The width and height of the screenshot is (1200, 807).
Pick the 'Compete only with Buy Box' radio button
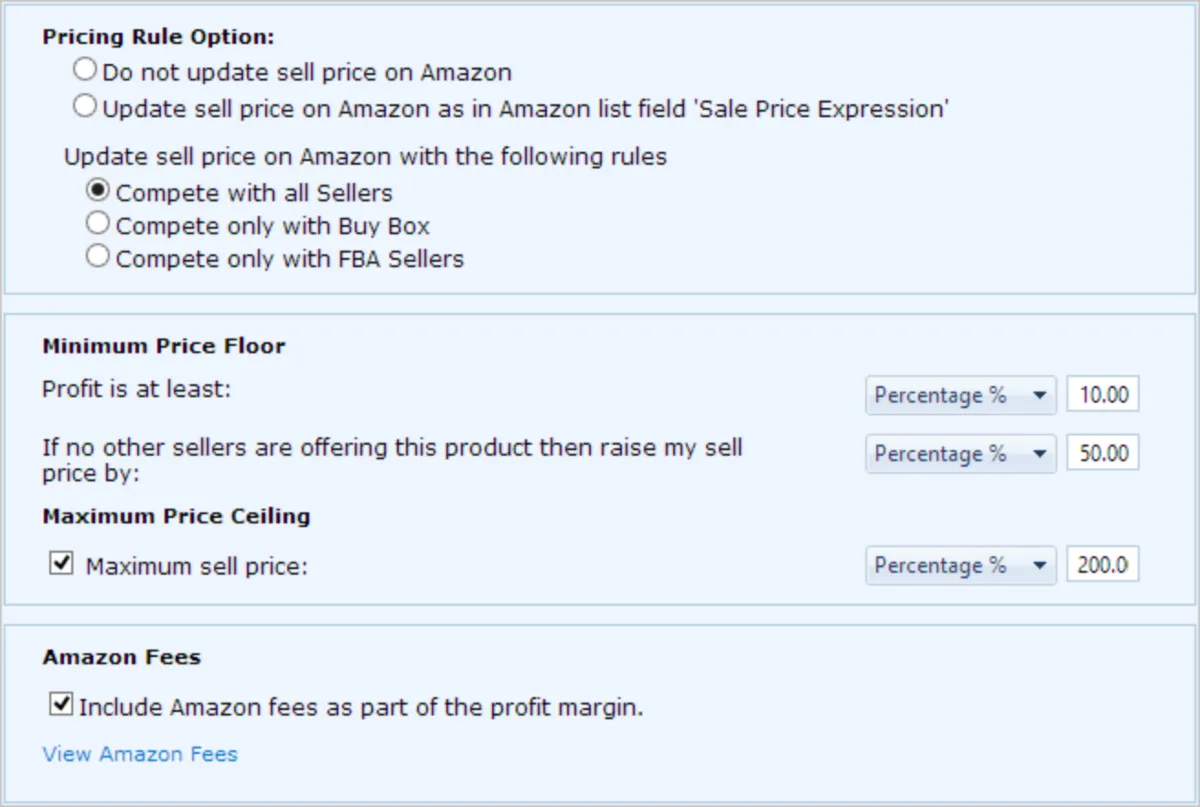click(x=98, y=223)
